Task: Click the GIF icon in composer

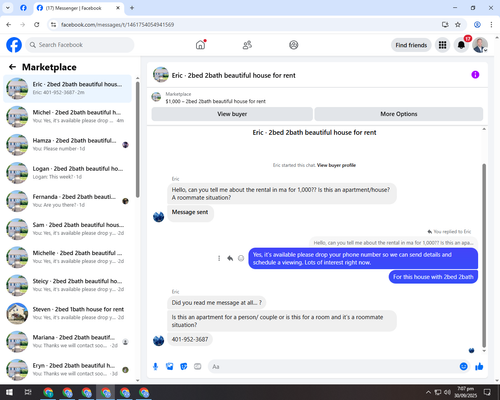Action: click(x=198, y=367)
